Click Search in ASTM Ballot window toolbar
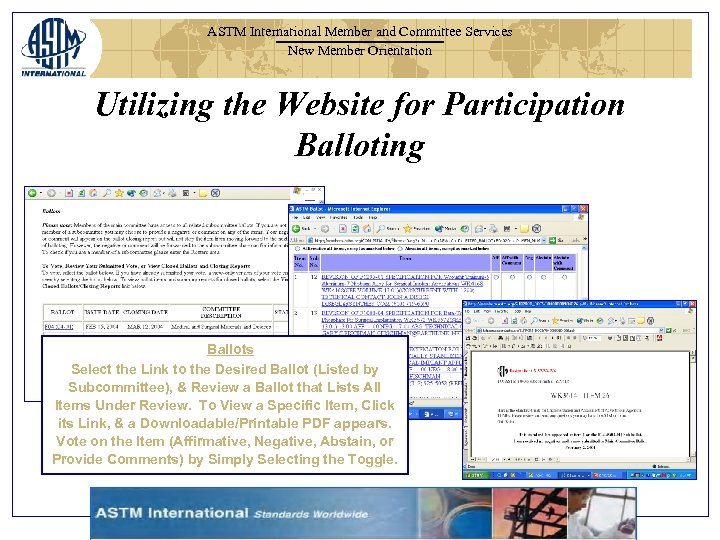 [388, 229]
